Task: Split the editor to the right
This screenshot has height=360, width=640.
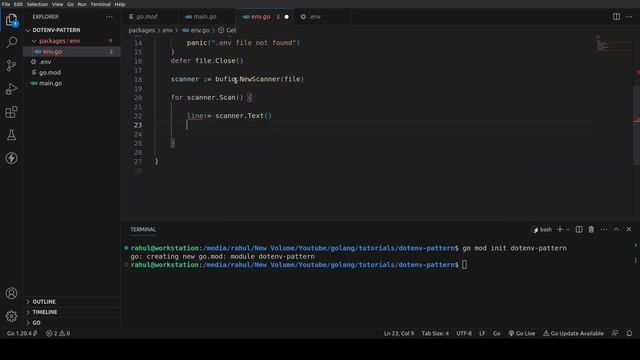Action: pos(616,17)
